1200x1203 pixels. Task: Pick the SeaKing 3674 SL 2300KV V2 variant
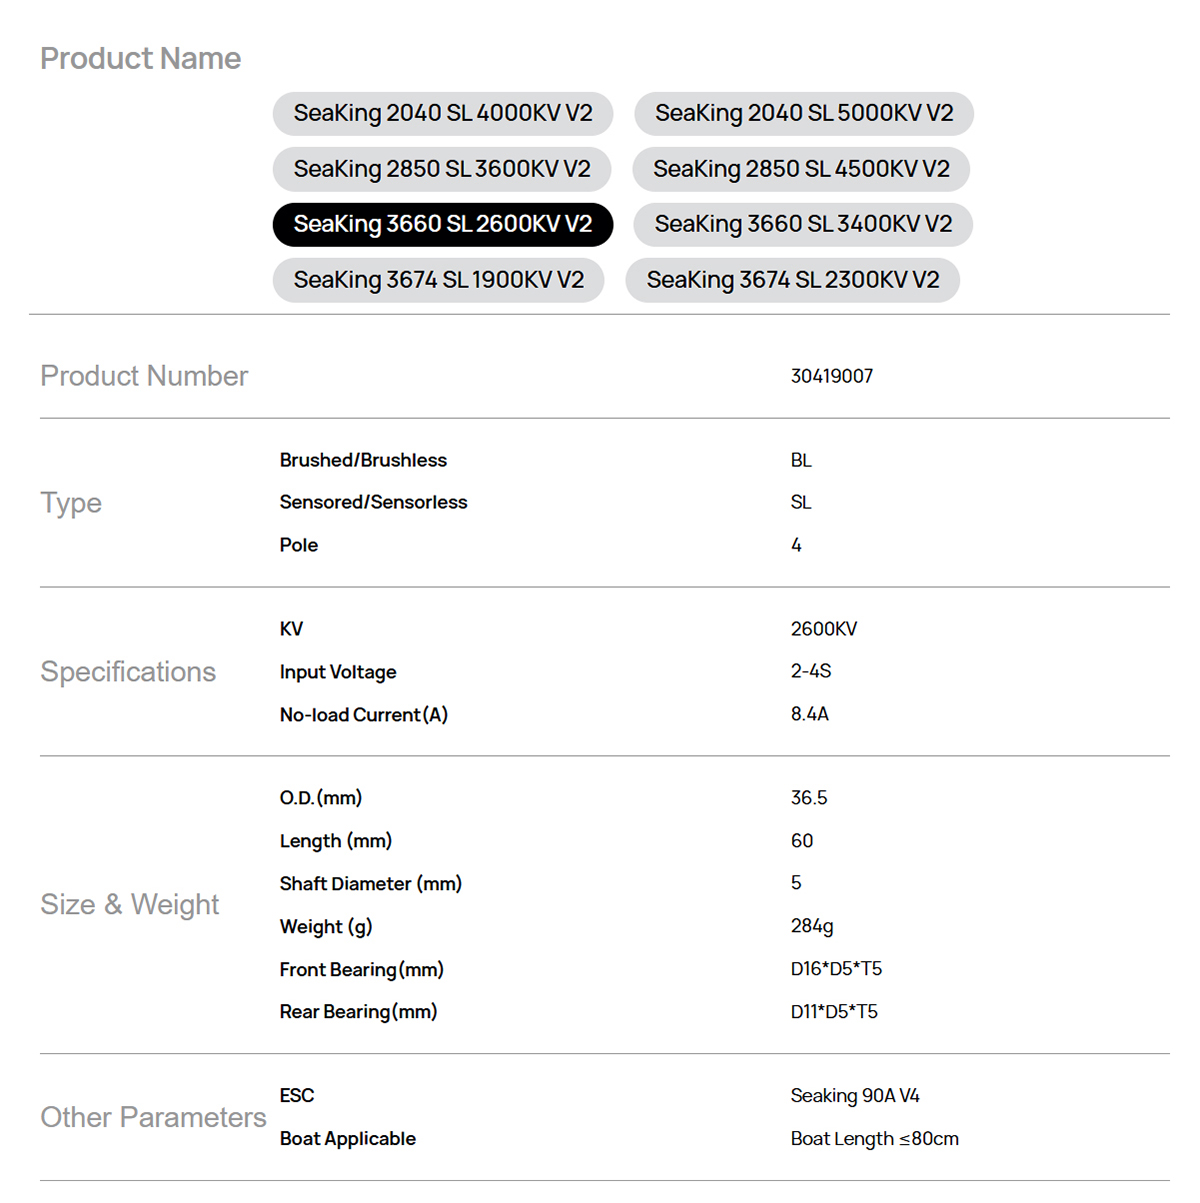pos(792,280)
